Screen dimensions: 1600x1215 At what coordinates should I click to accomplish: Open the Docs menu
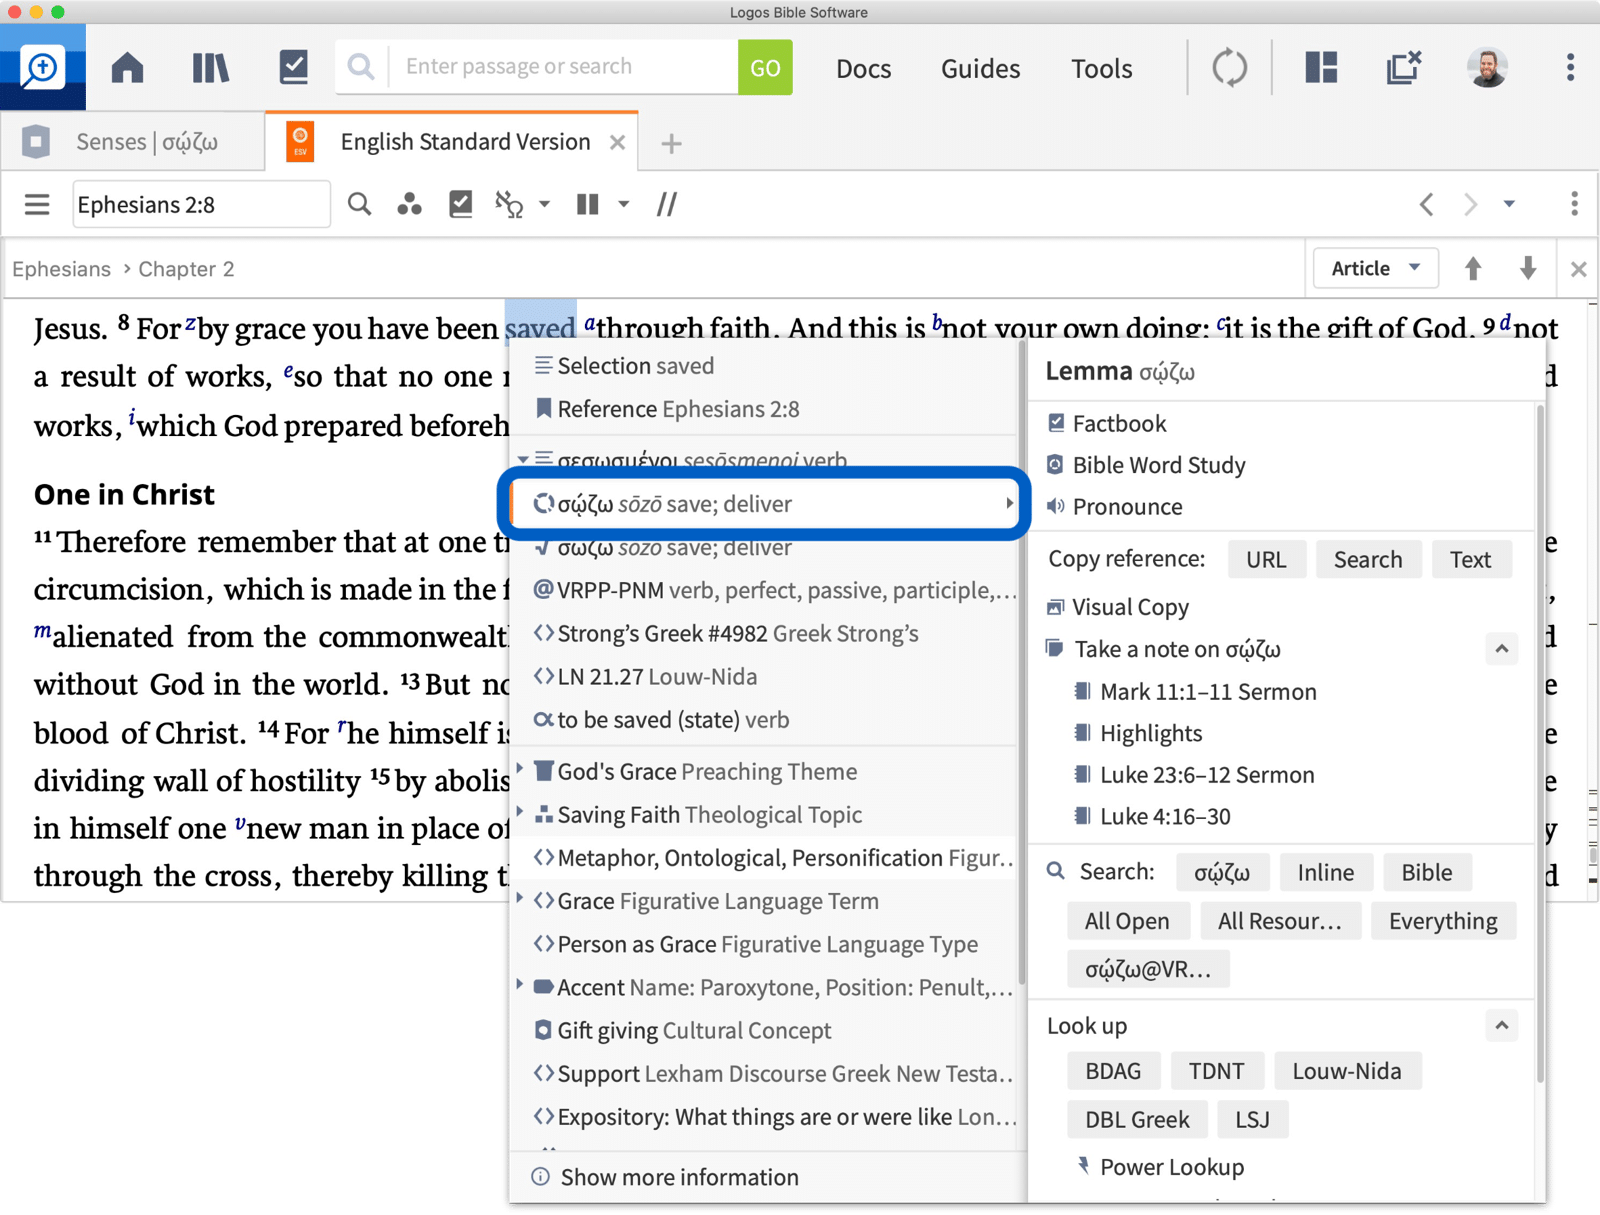[x=863, y=68]
